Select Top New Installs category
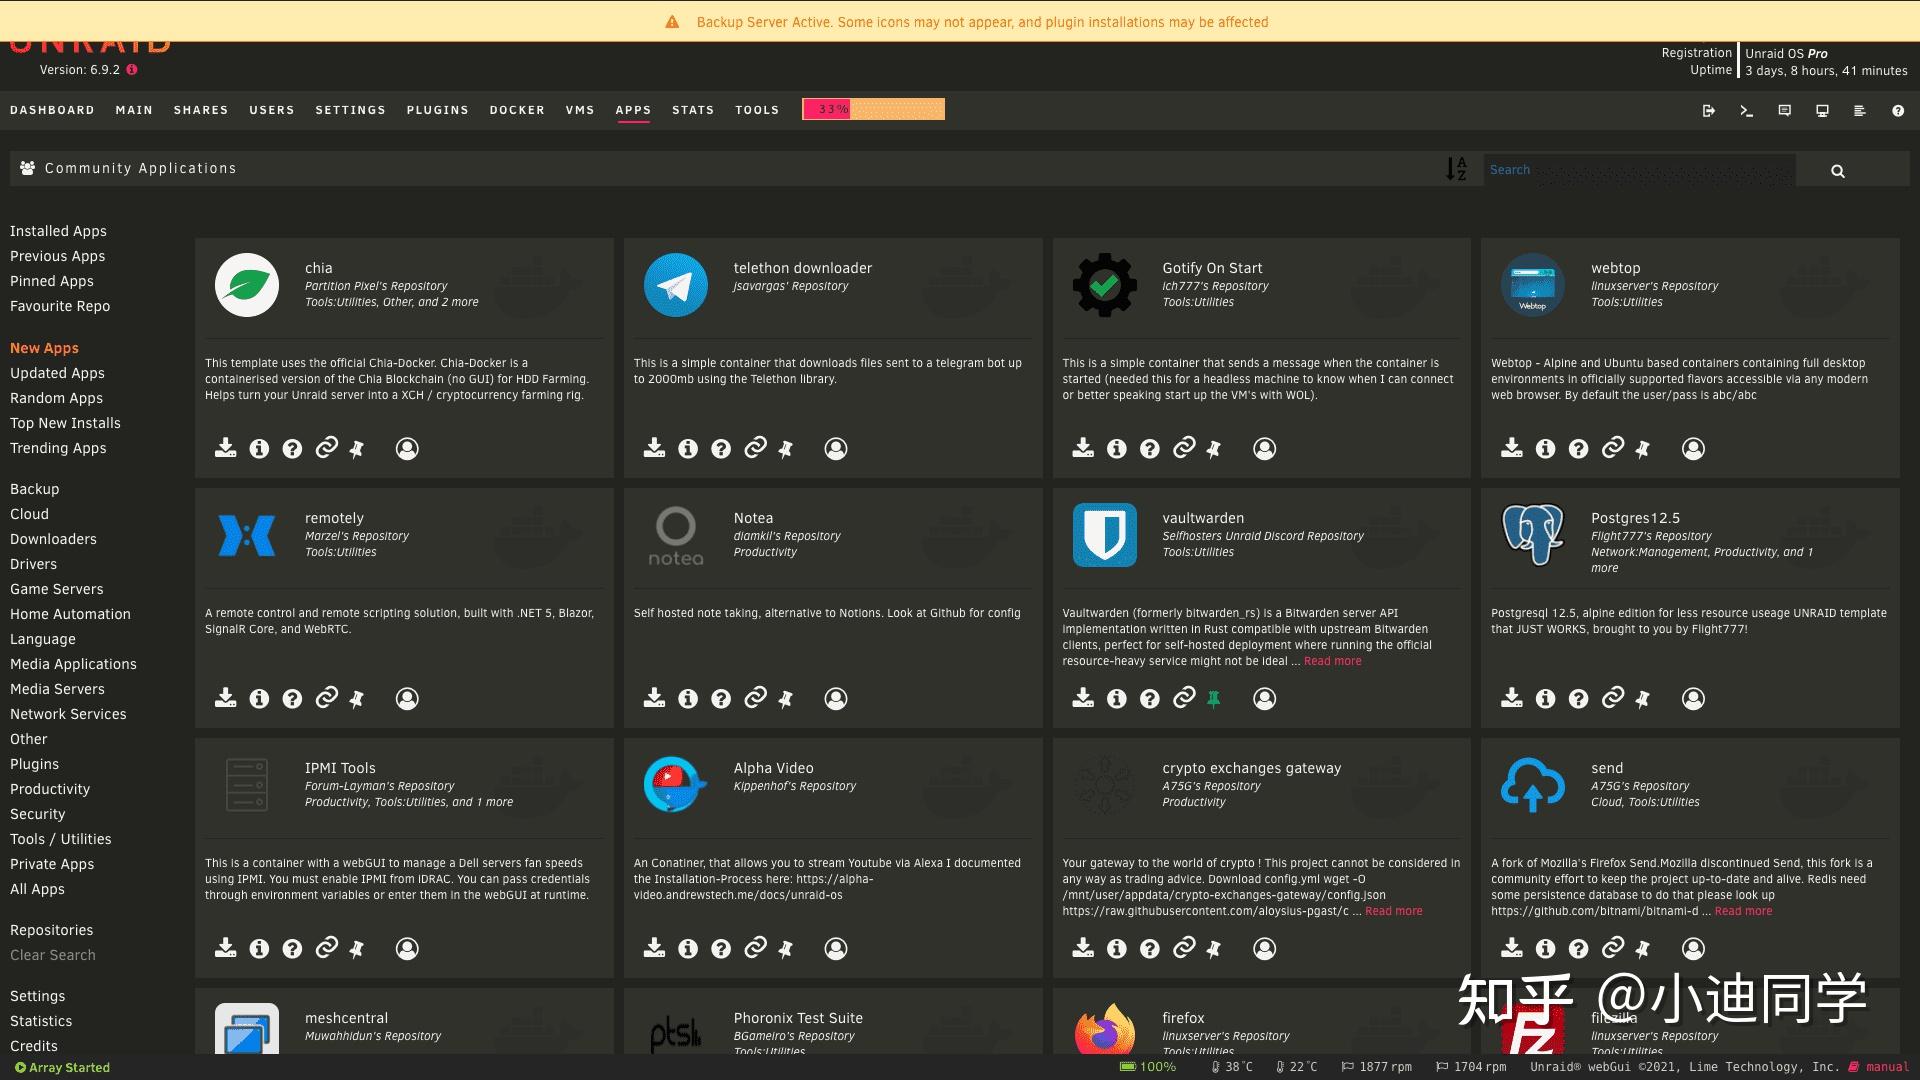 pyautogui.click(x=65, y=423)
